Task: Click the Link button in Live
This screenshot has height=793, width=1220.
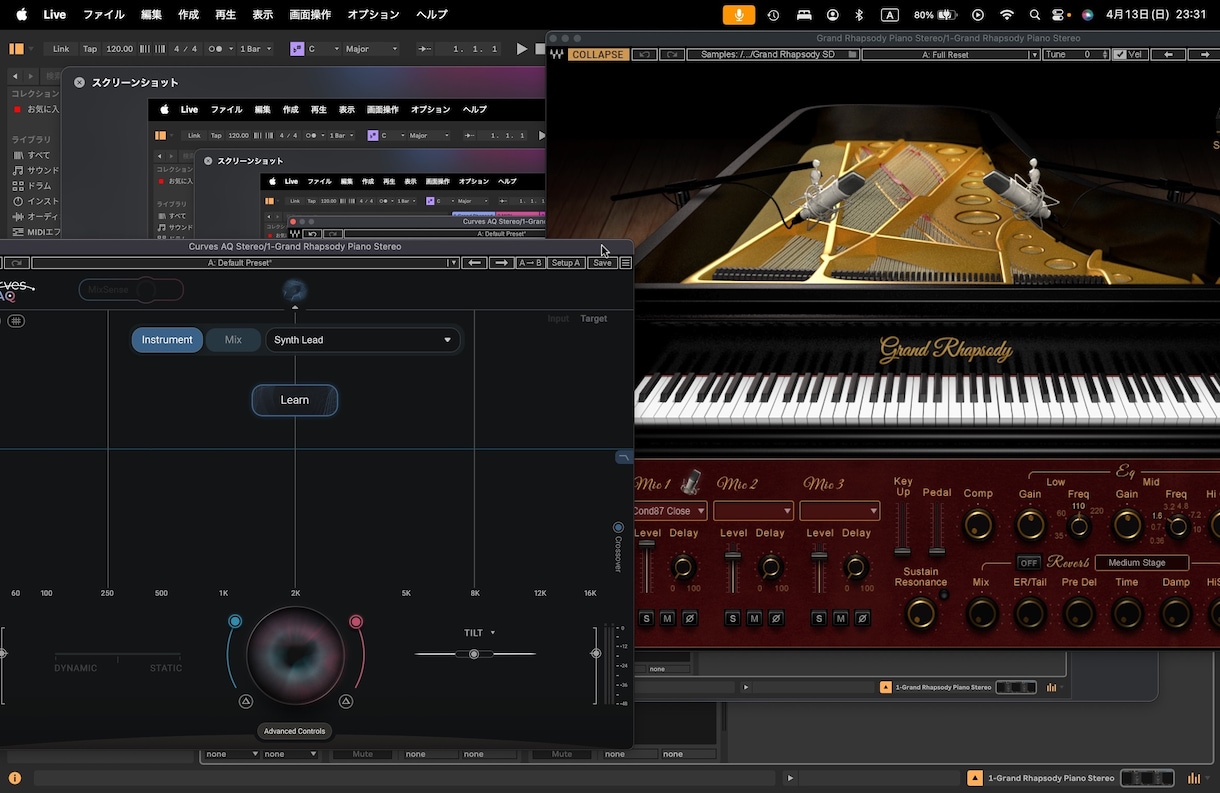Action: click(61, 49)
